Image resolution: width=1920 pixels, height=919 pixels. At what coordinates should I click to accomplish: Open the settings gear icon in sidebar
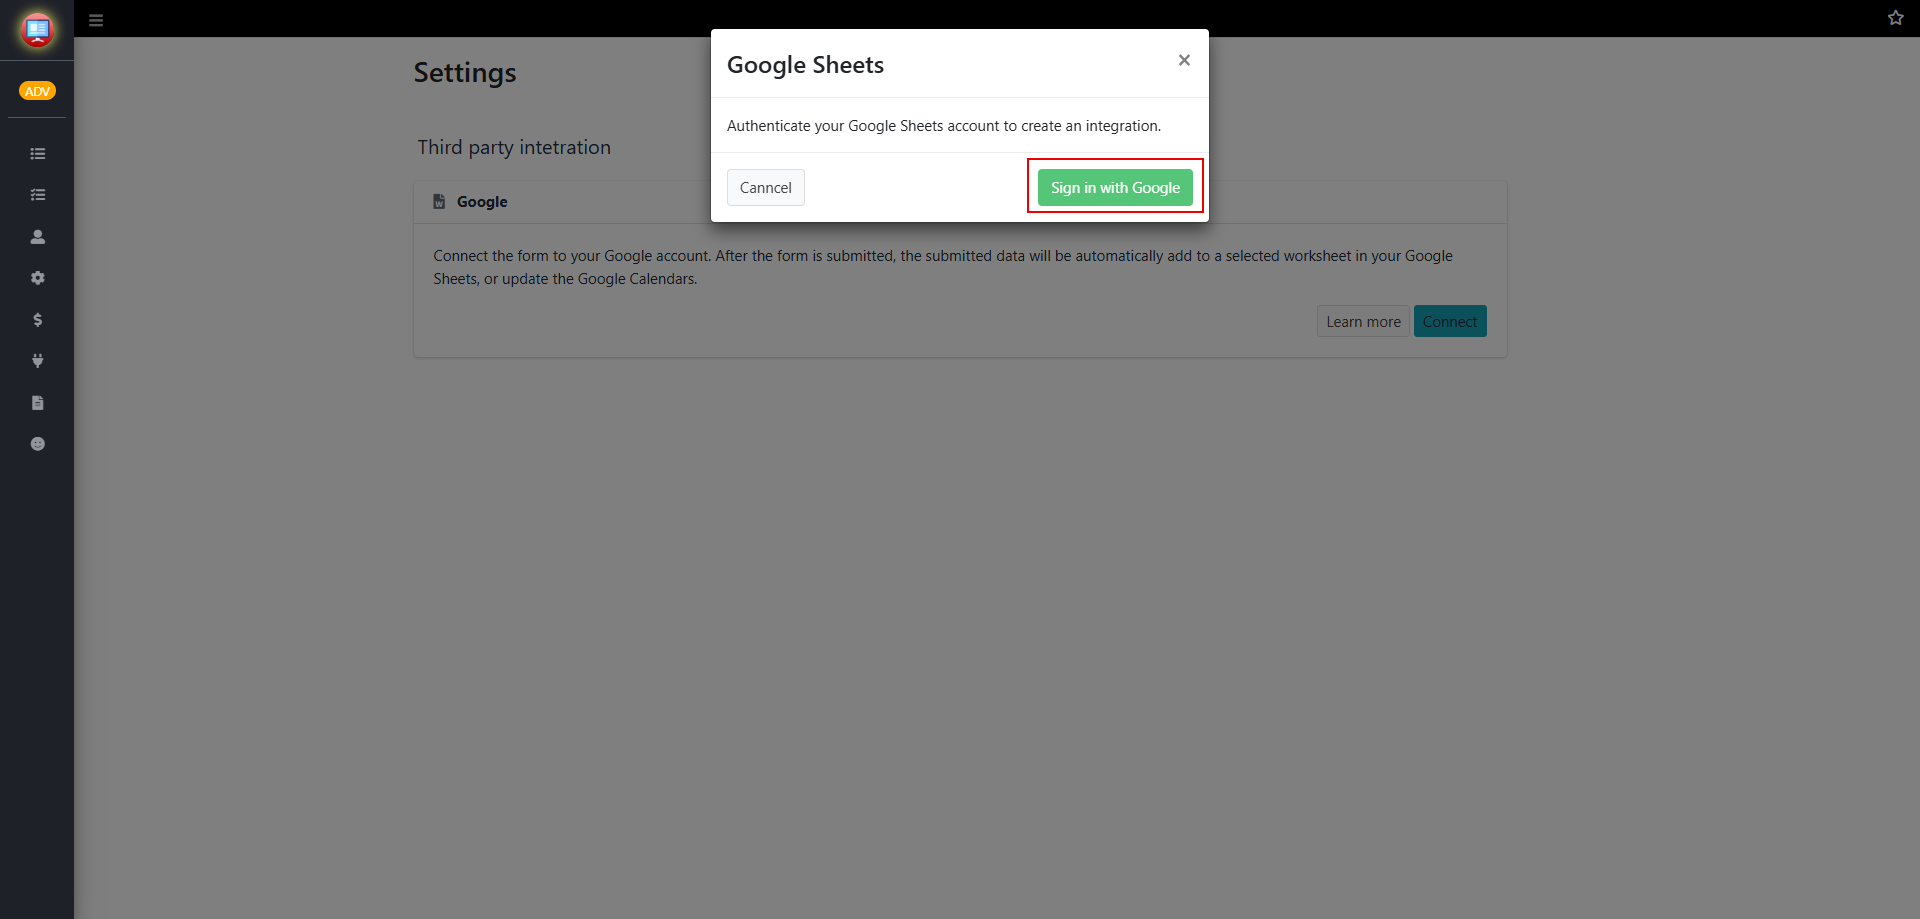38,278
